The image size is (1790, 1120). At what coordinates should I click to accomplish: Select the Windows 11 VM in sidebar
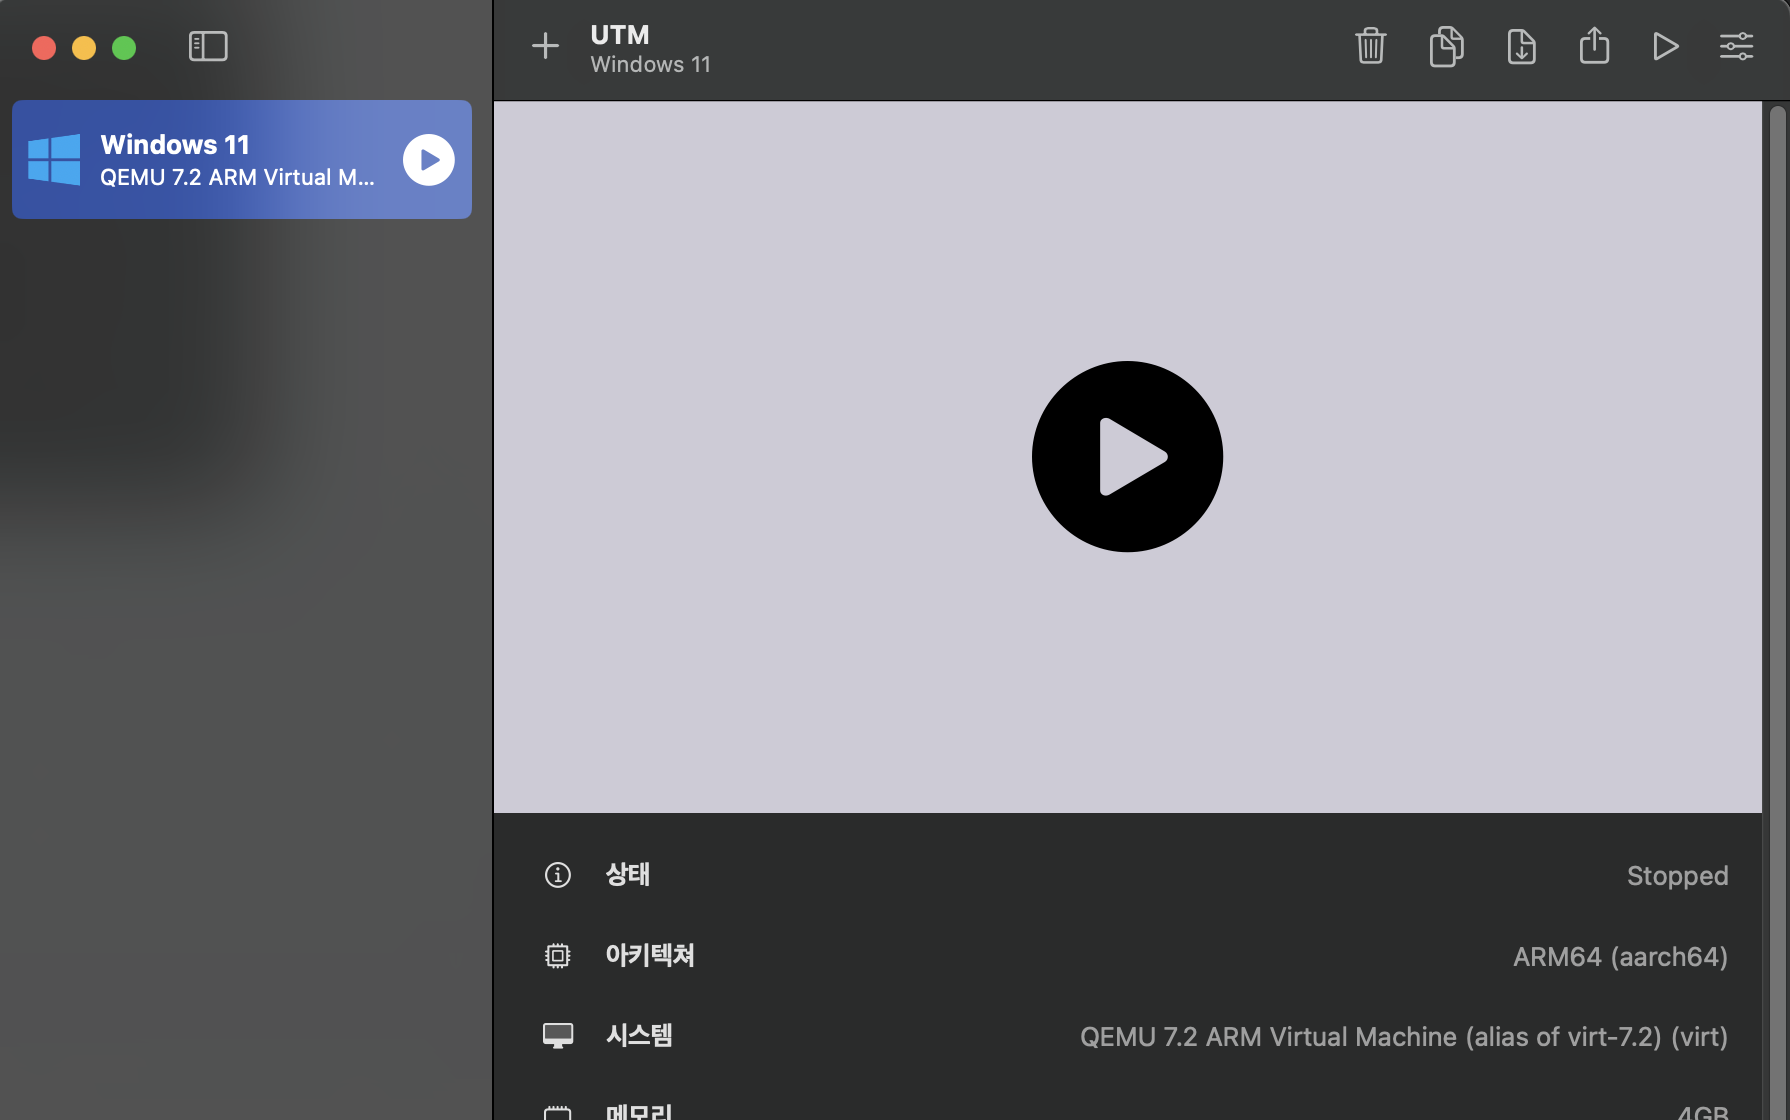point(242,160)
